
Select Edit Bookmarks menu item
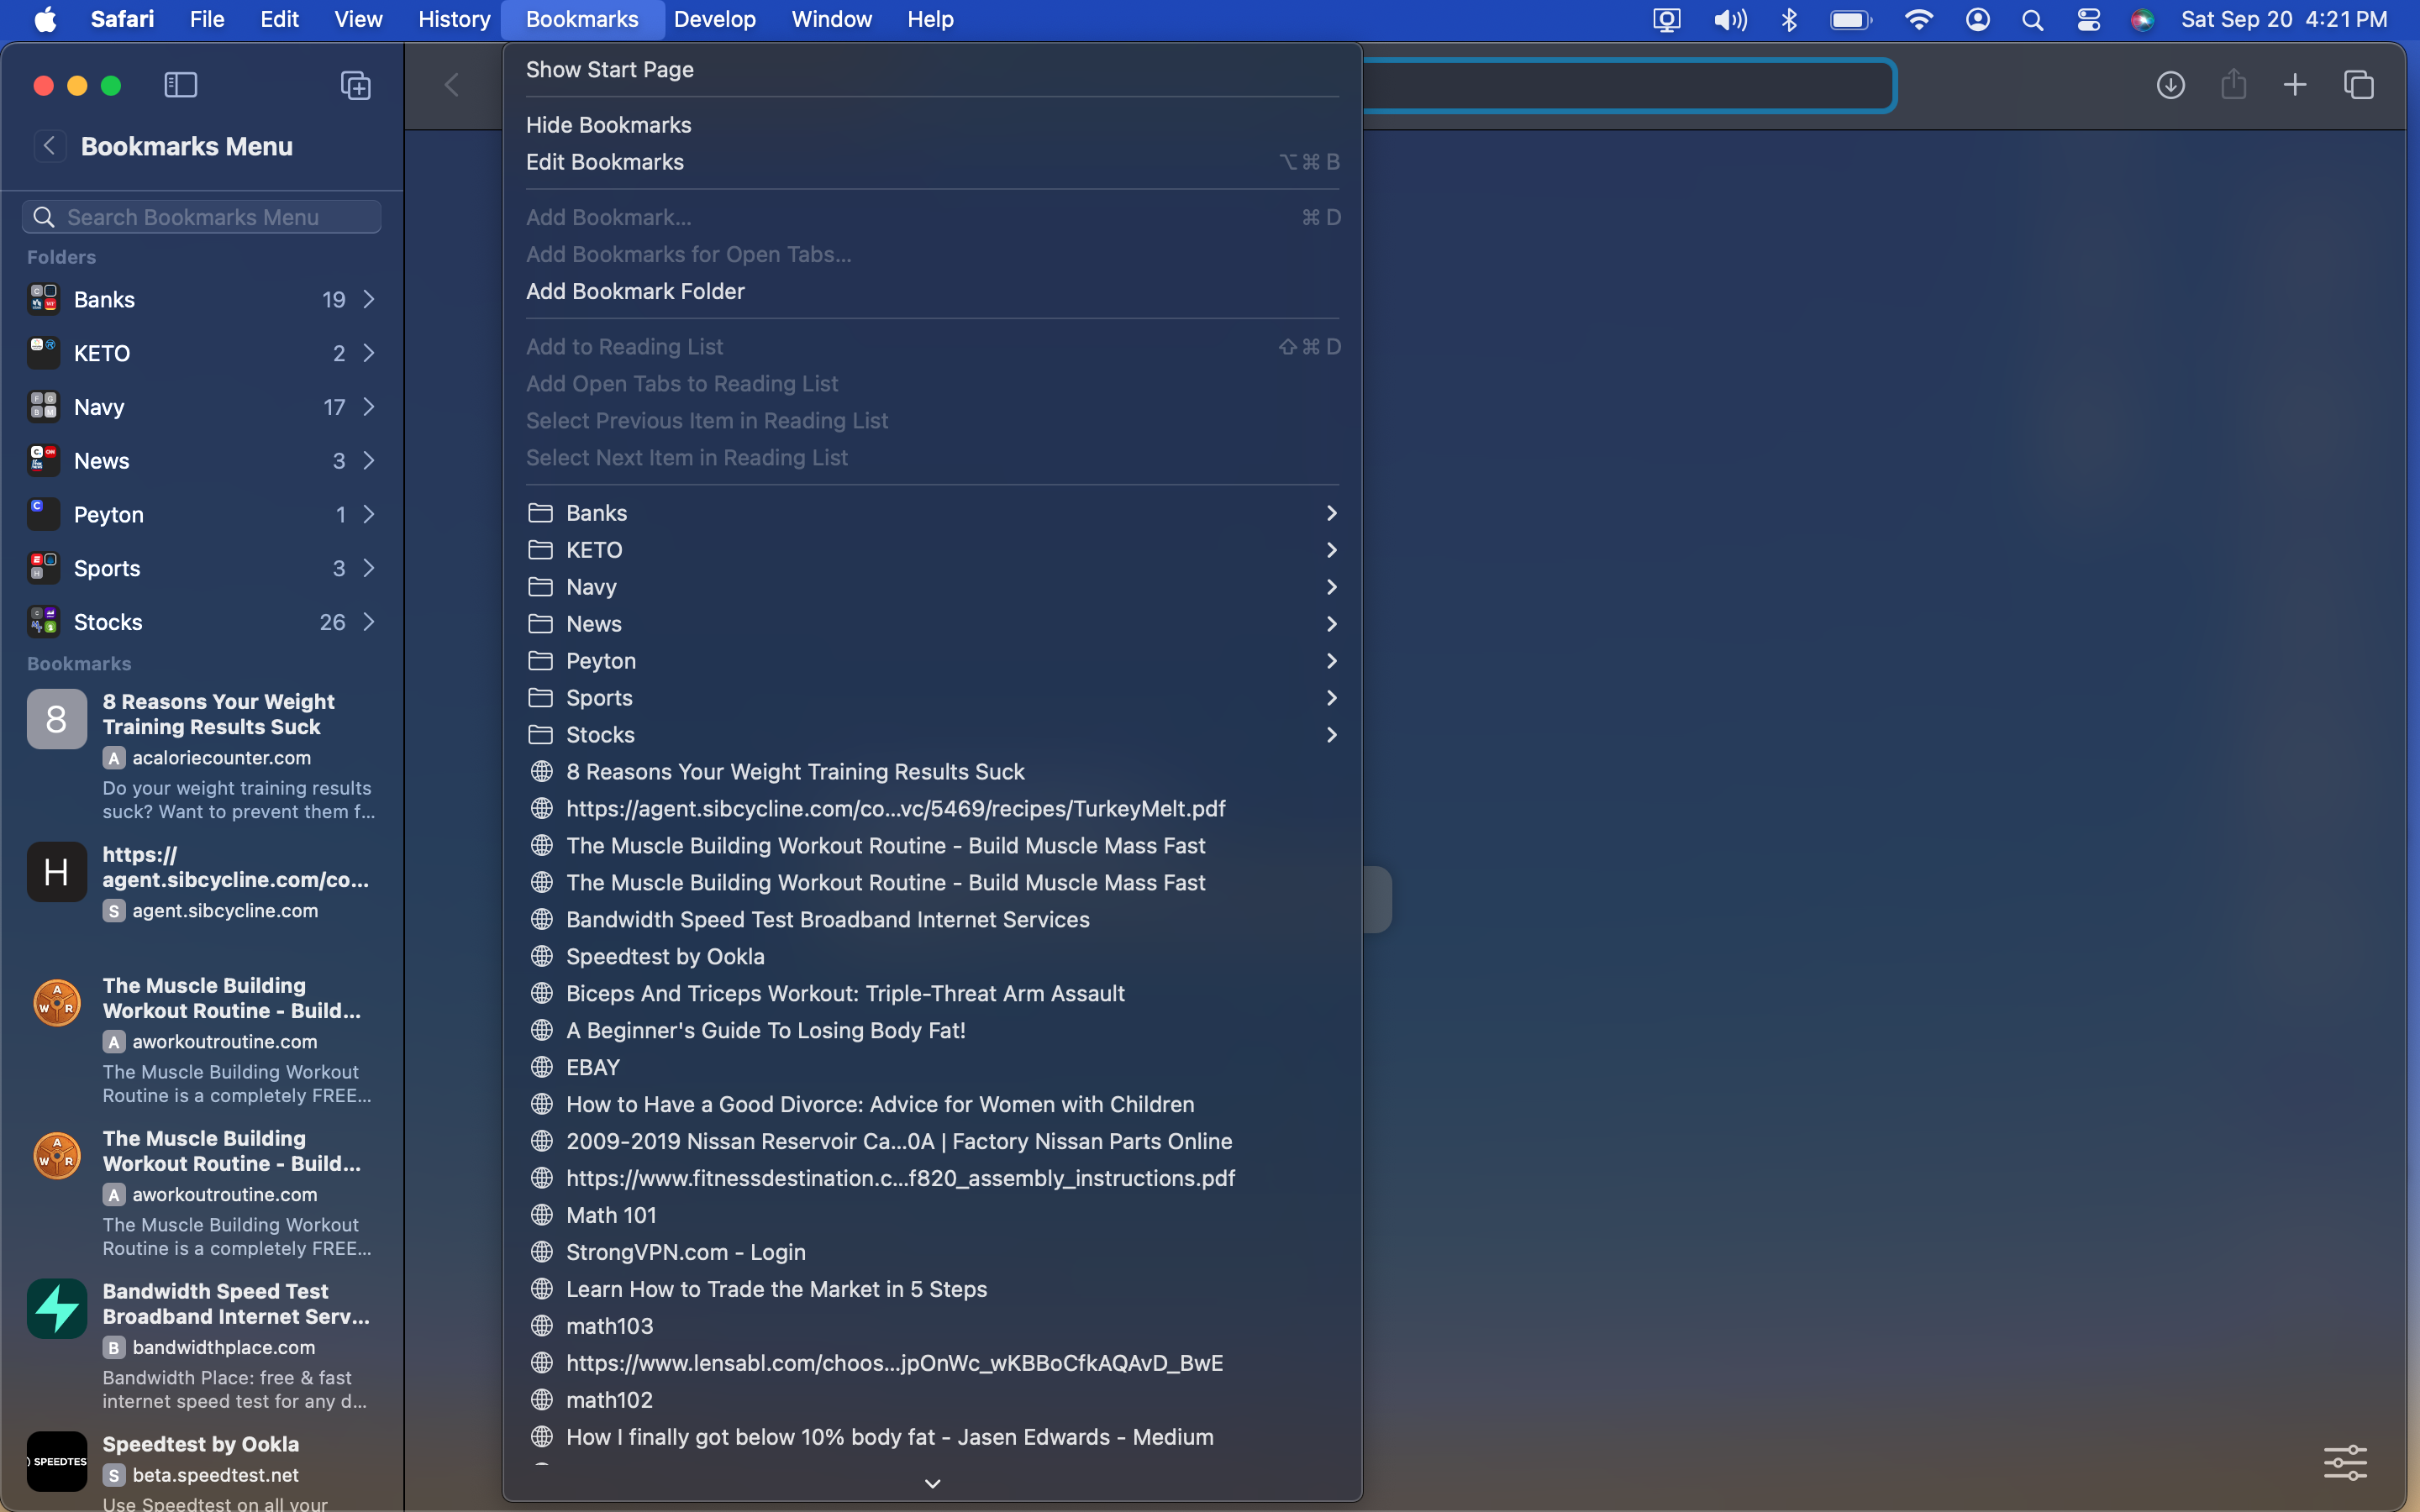click(x=604, y=162)
